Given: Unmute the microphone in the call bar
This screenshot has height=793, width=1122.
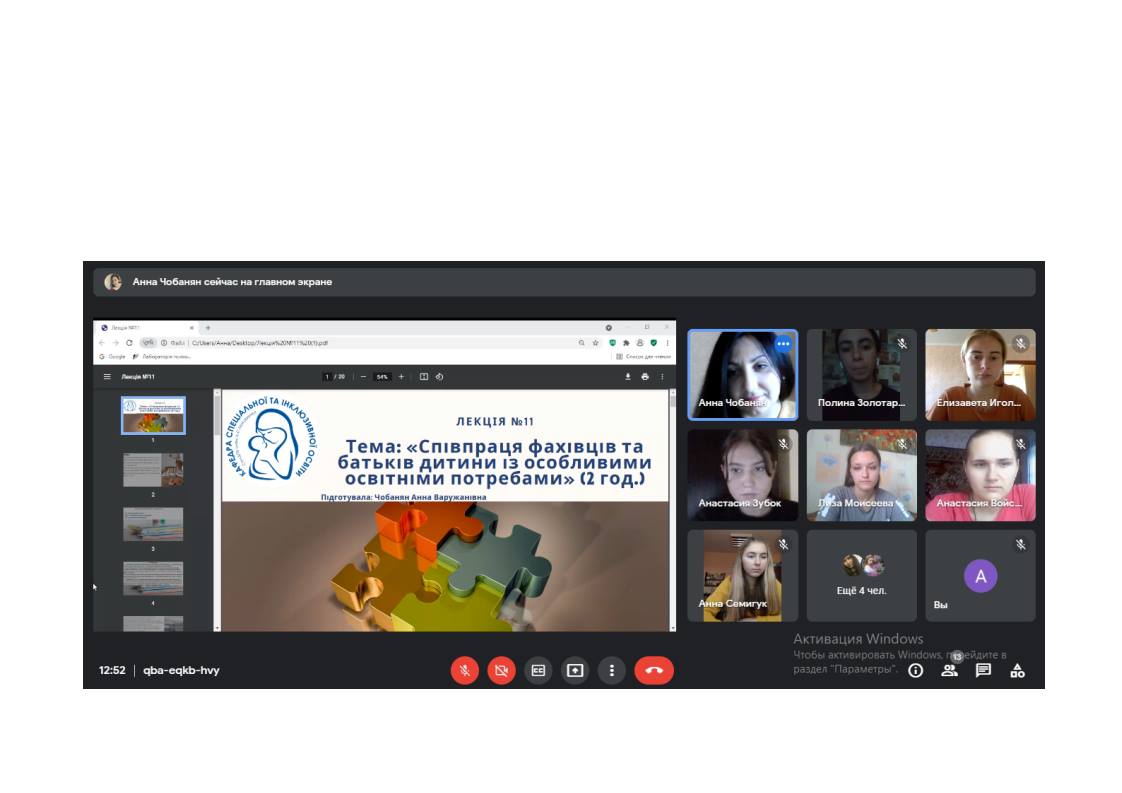Looking at the screenshot, I should pyautogui.click(x=464, y=670).
